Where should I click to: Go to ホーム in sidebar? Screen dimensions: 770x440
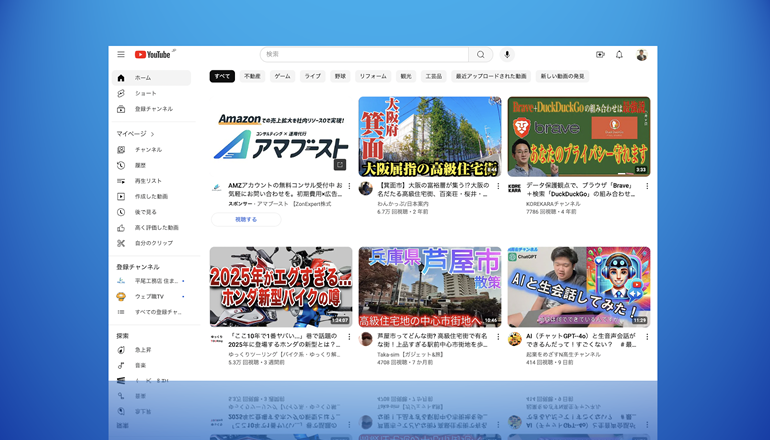point(151,78)
